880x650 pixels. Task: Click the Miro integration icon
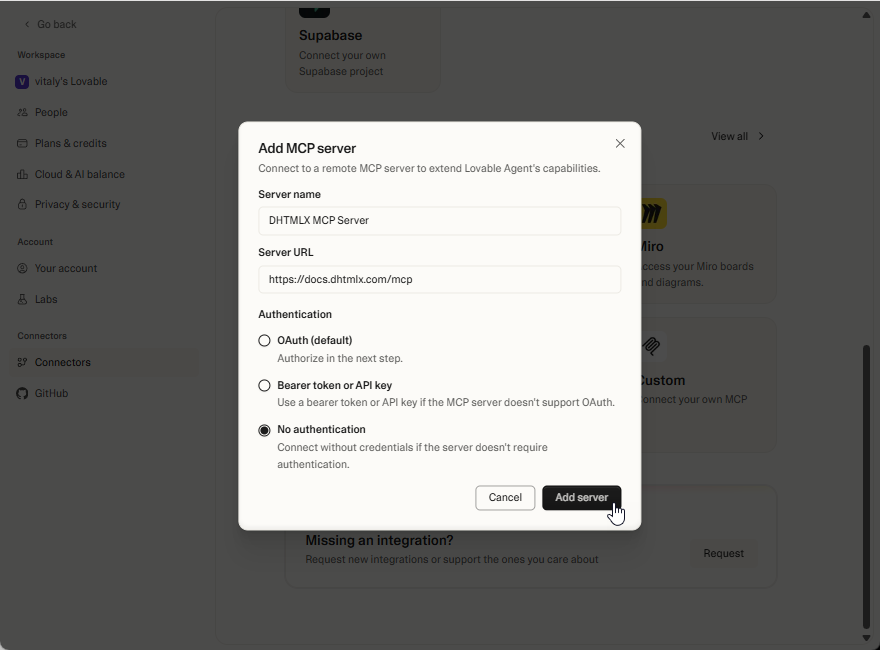pos(651,212)
